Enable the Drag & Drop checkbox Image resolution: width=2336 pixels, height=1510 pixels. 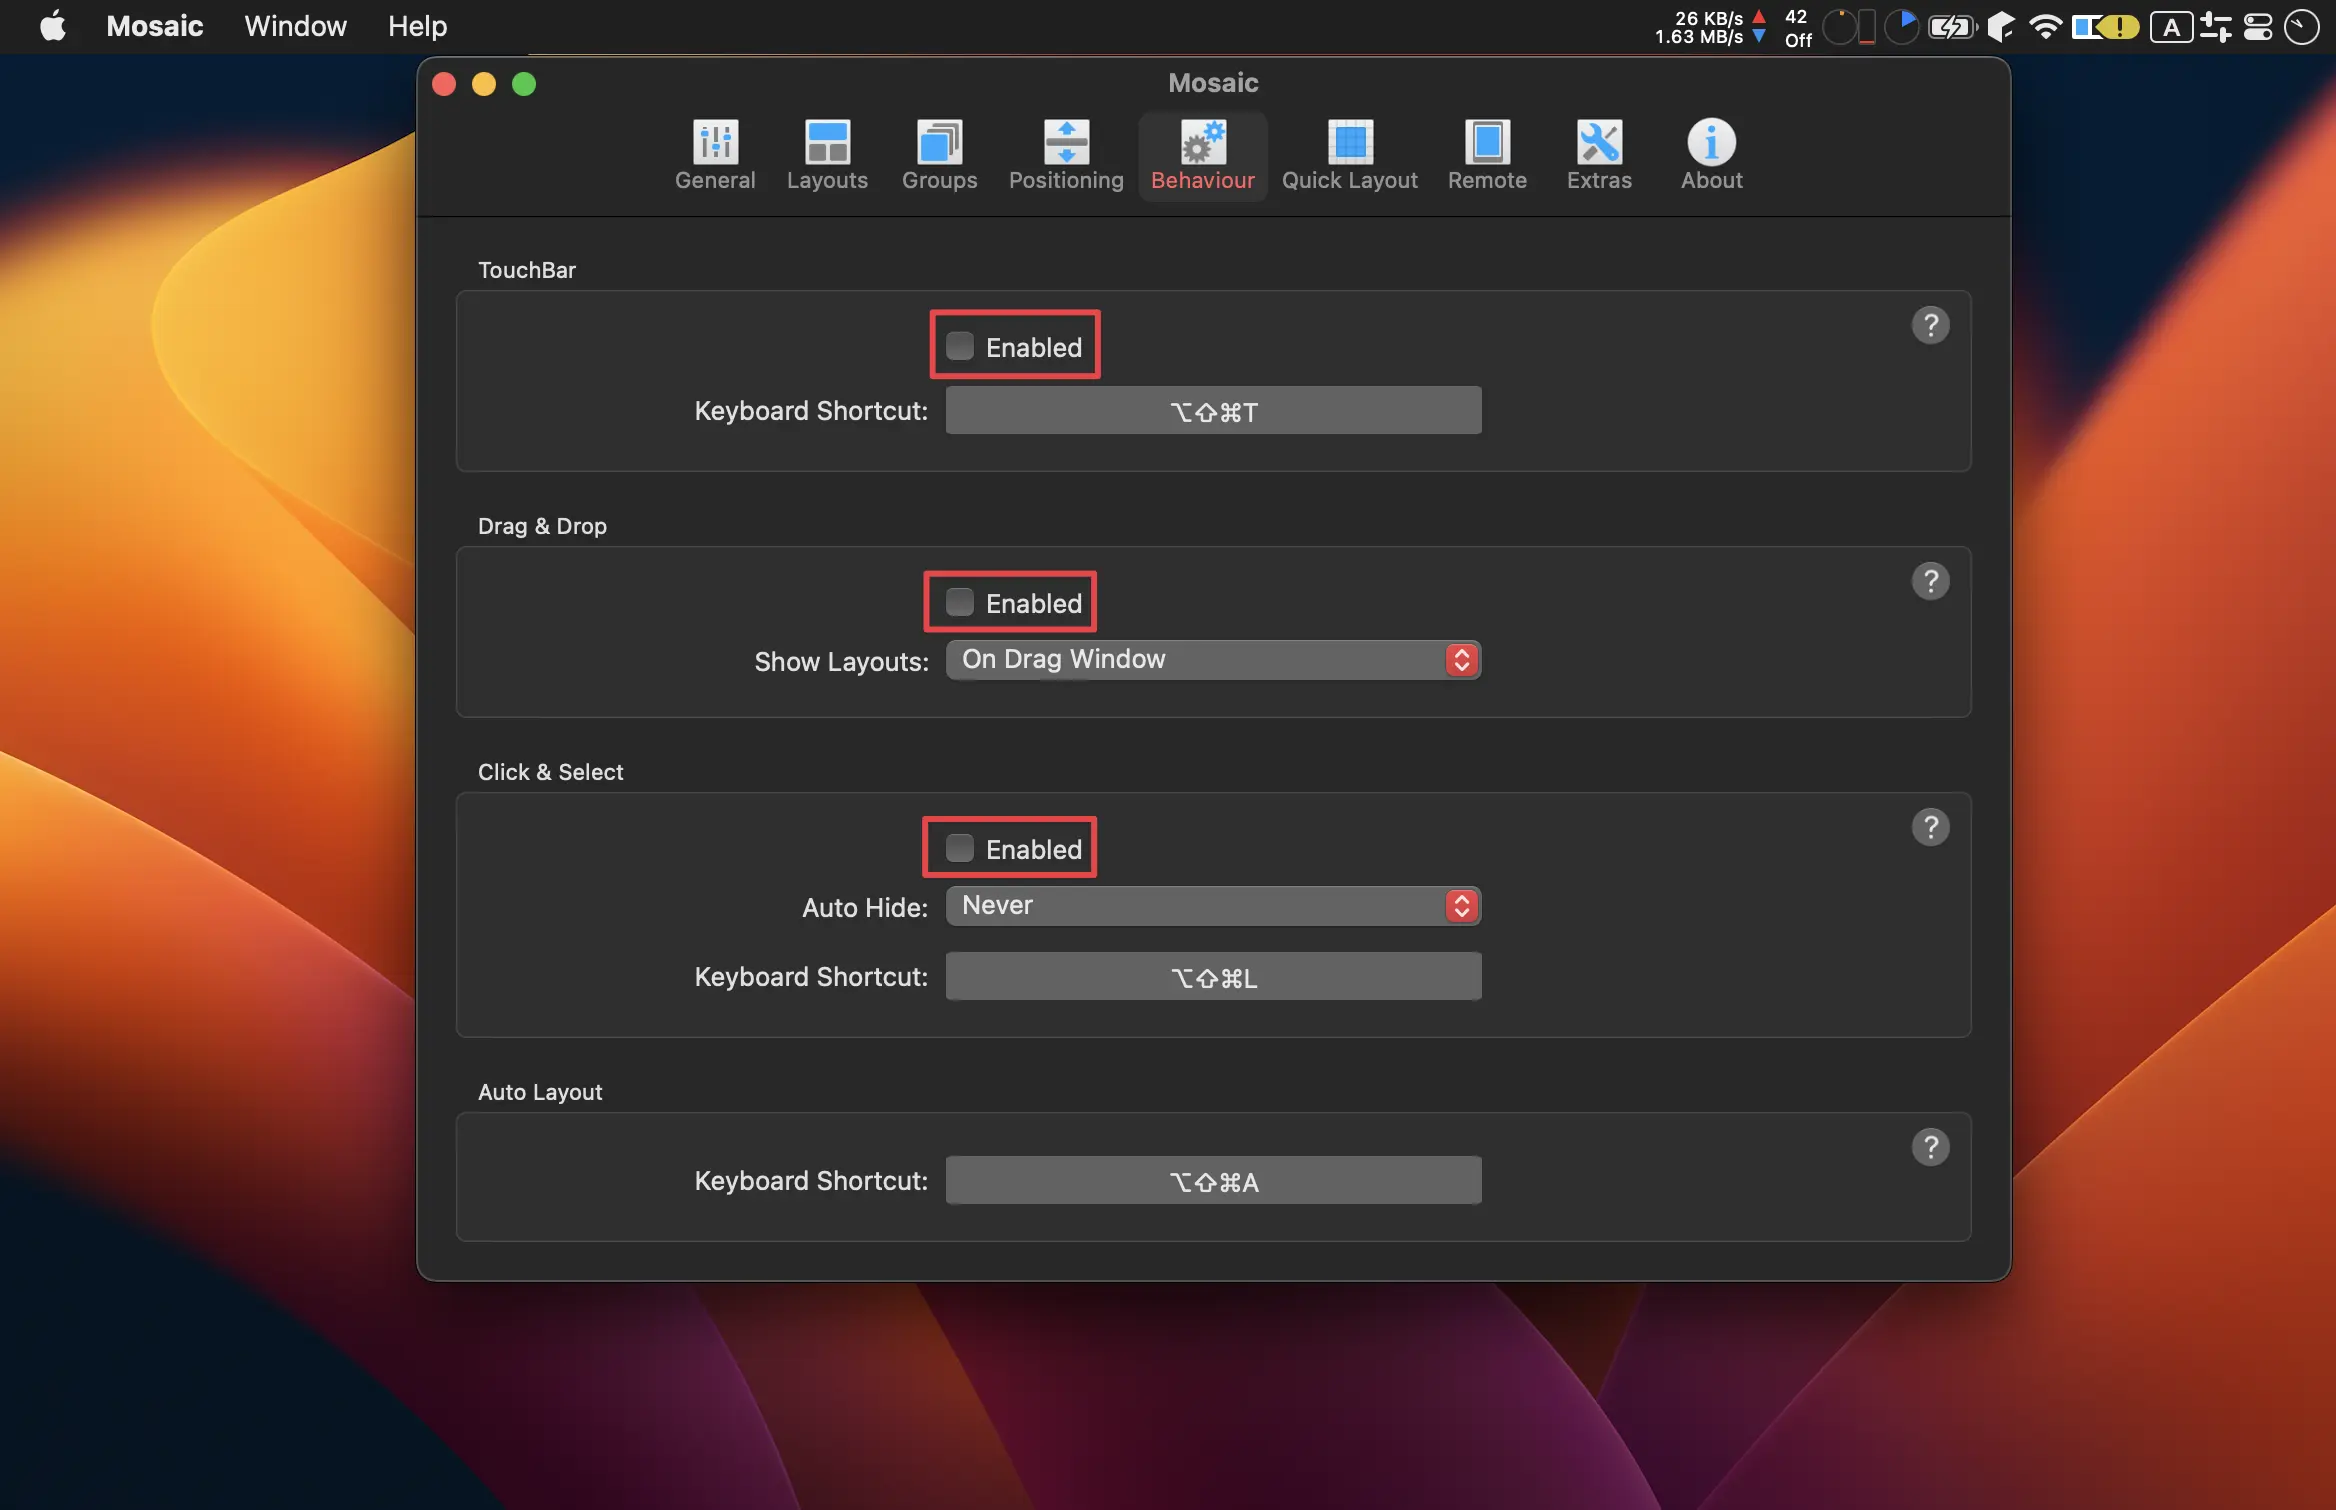[959, 602]
